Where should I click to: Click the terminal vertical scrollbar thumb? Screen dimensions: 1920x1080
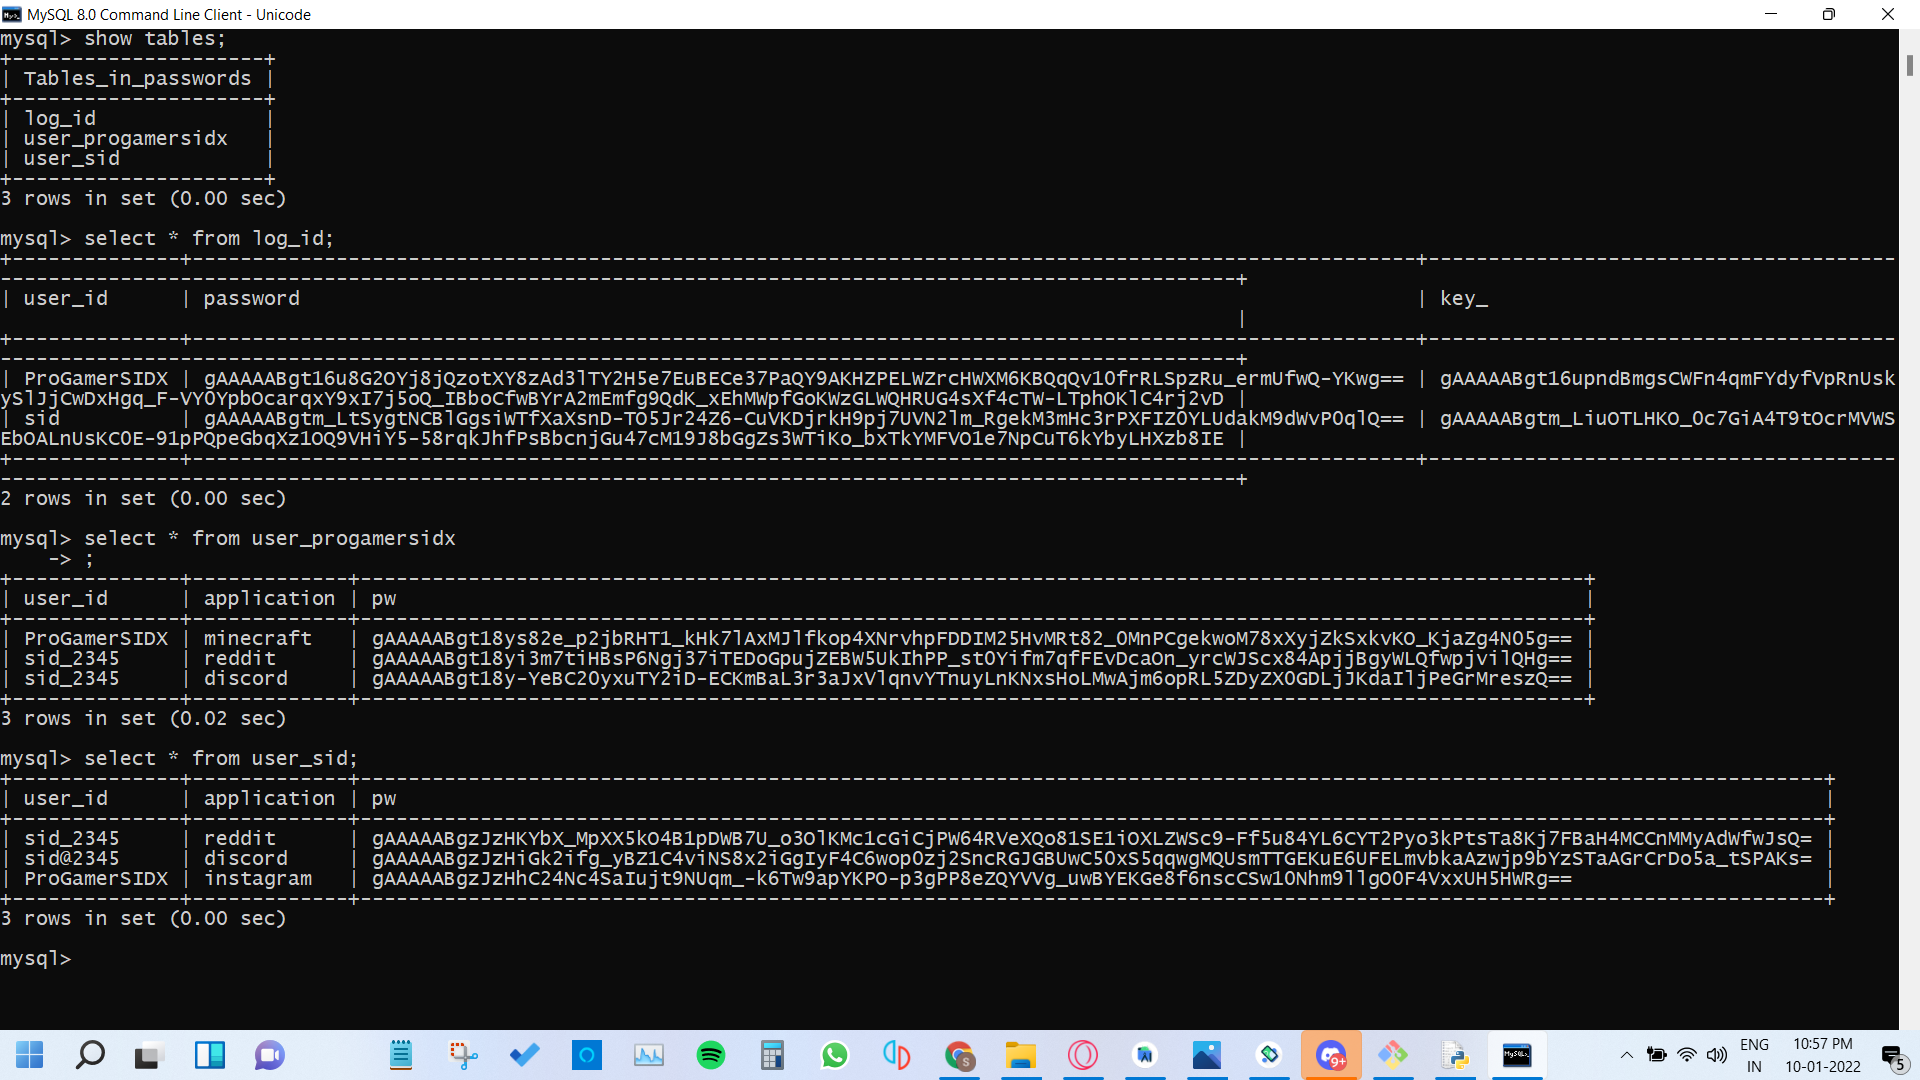coord(1909,65)
